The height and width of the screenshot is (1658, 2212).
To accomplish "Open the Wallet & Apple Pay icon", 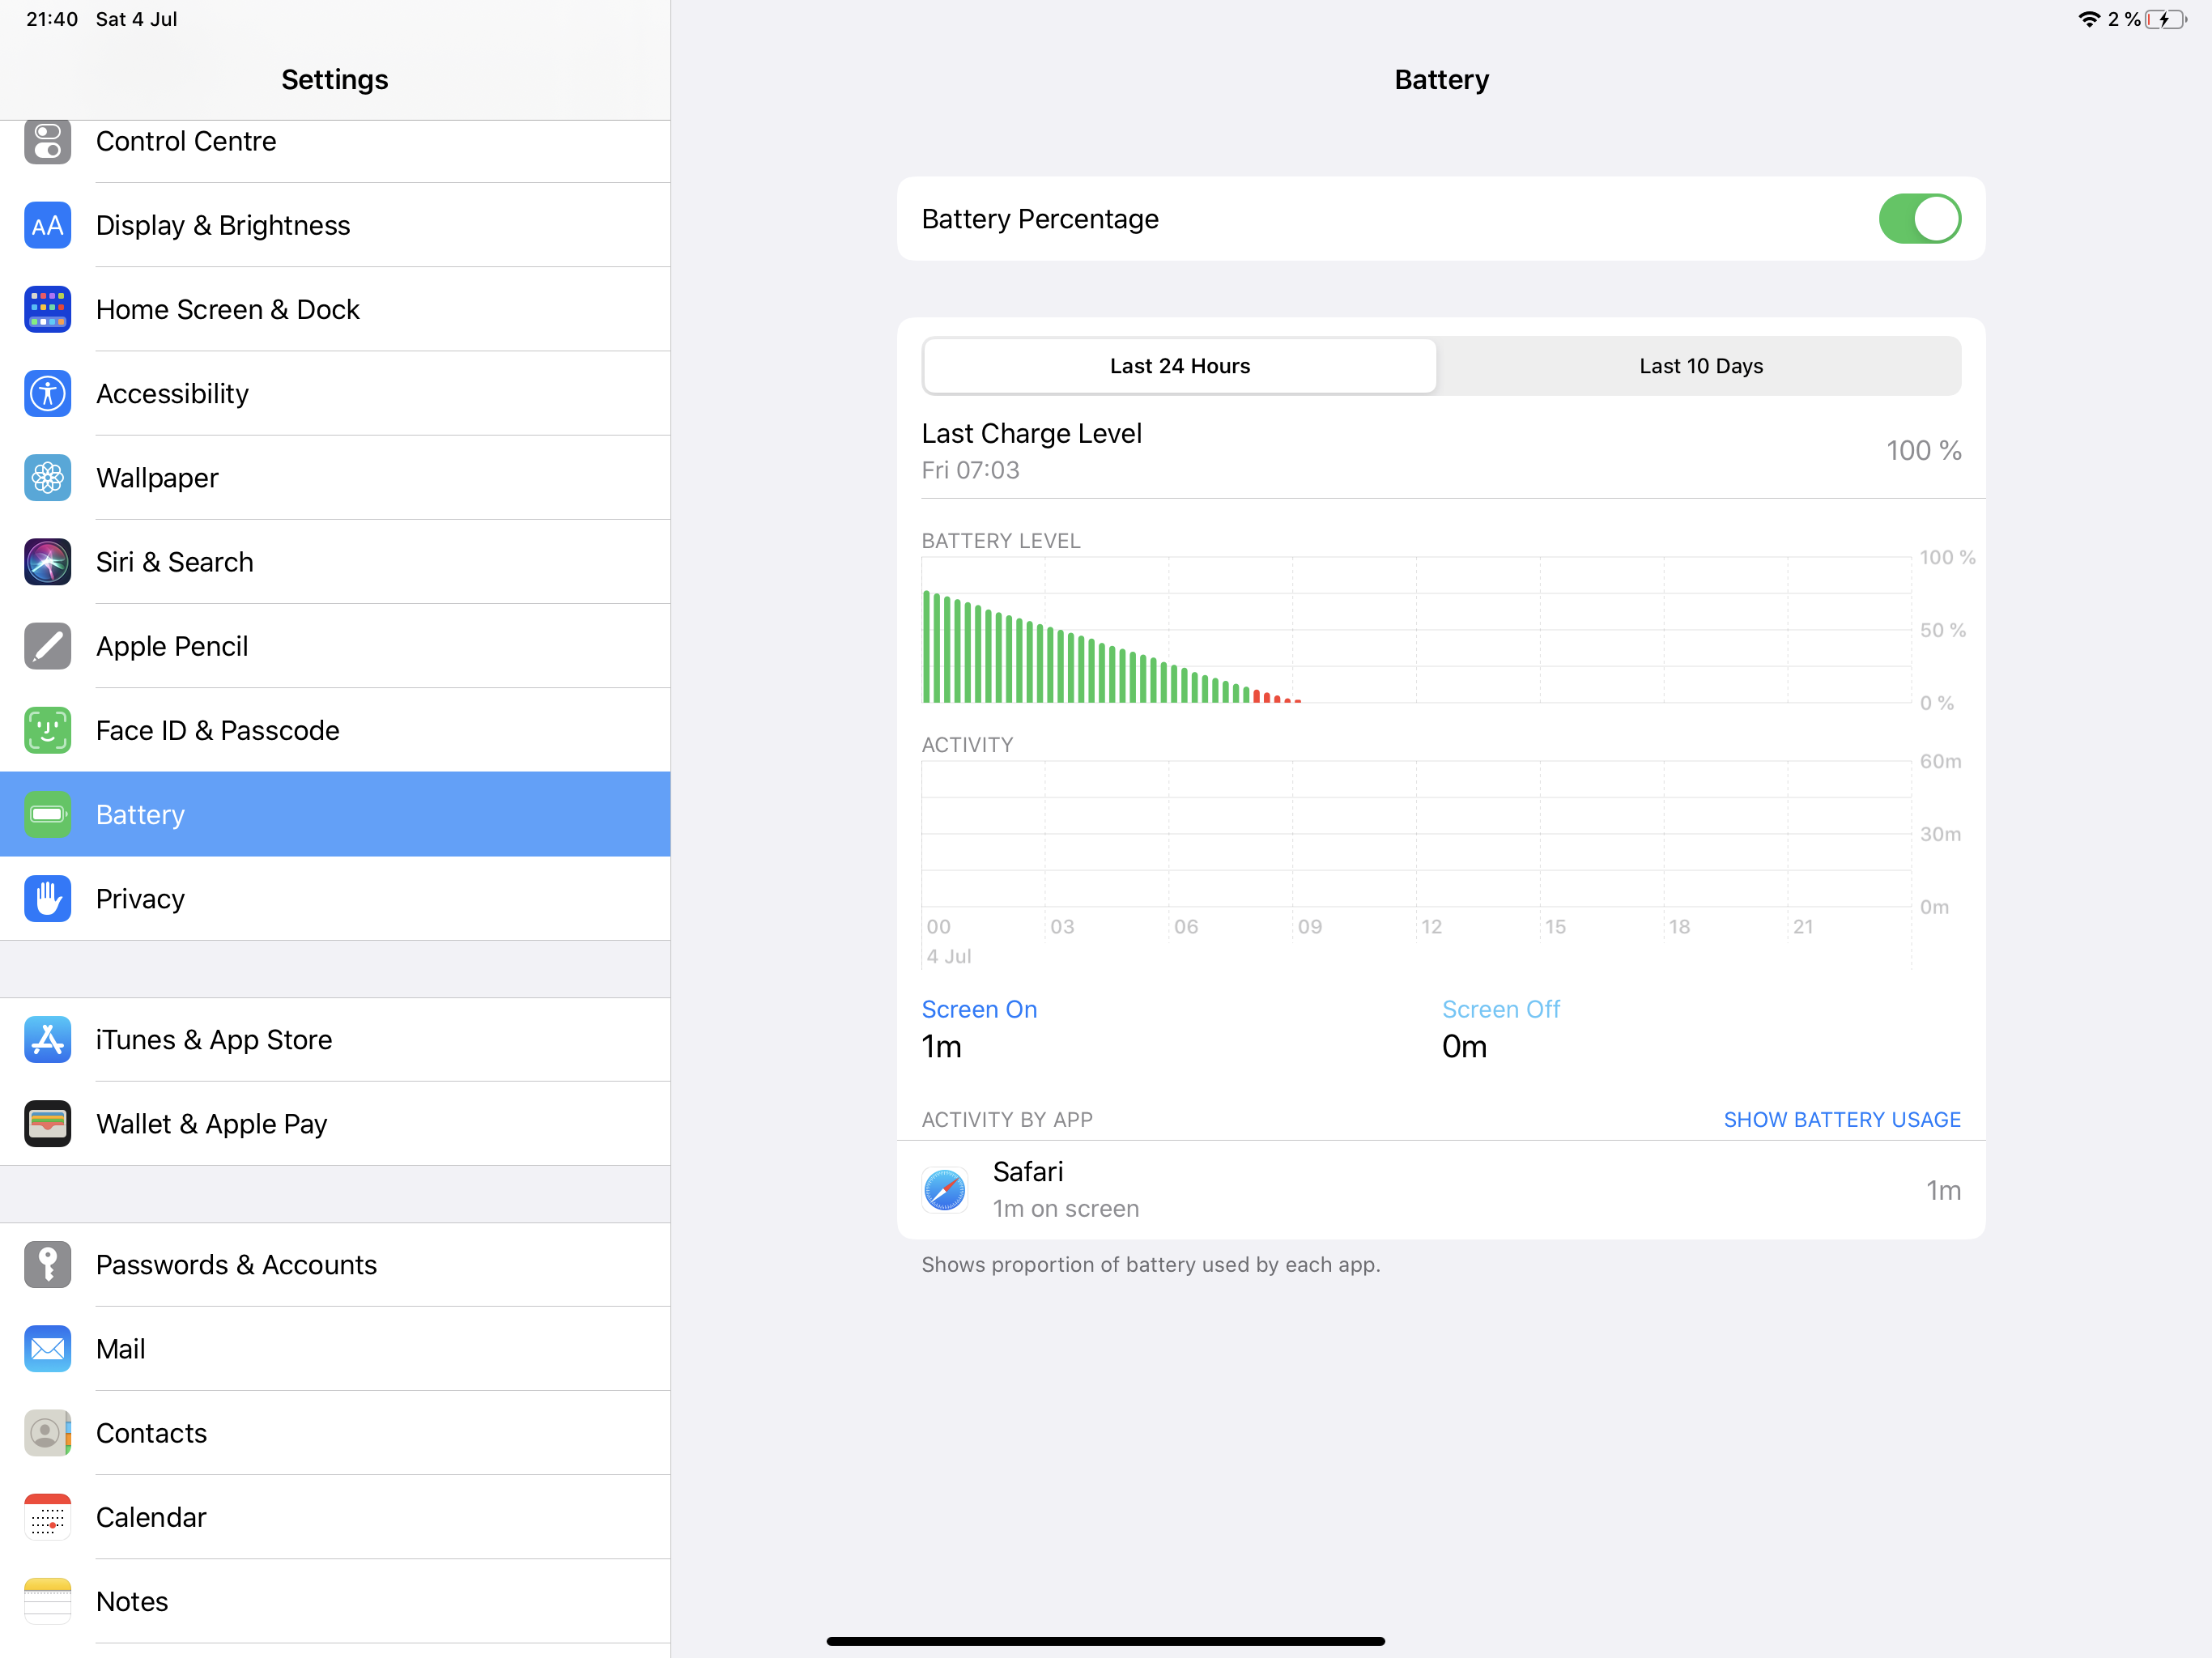I will [x=47, y=1124].
